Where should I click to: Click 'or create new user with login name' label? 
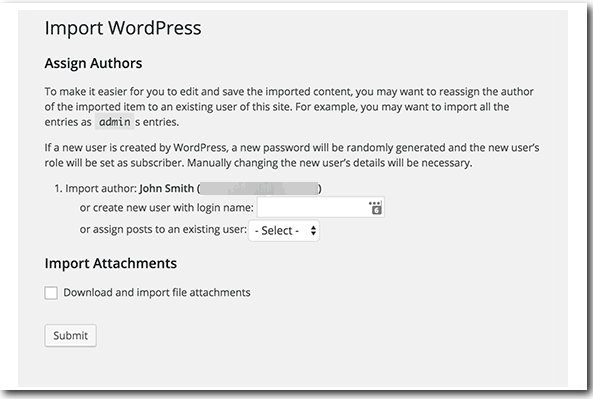click(x=166, y=208)
